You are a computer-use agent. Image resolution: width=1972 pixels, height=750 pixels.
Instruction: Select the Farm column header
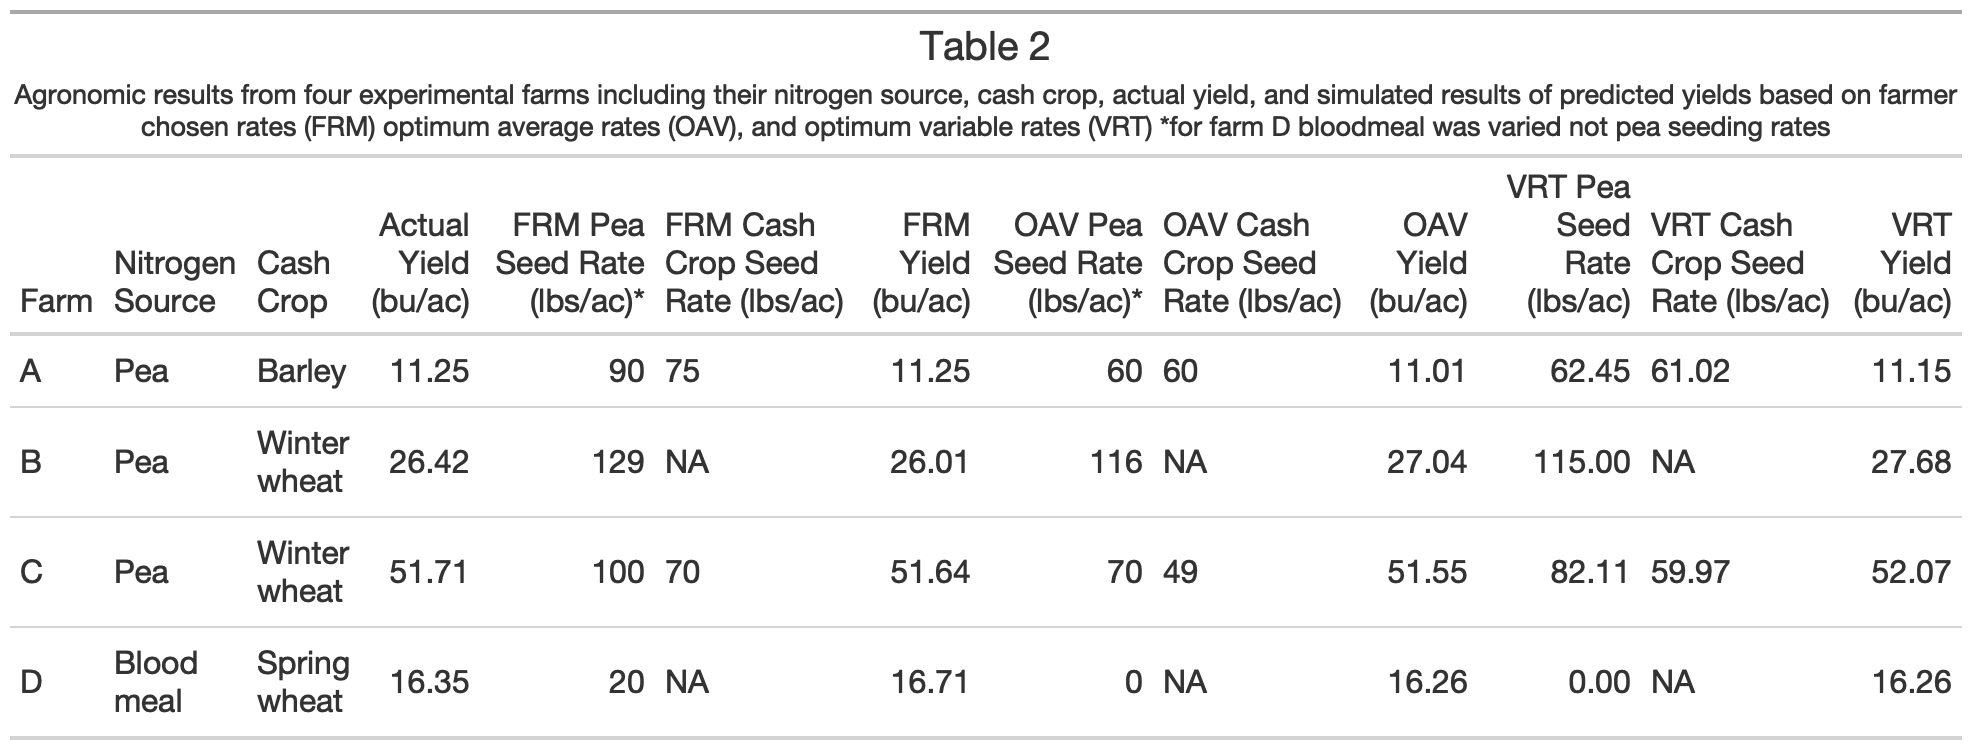tap(56, 301)
